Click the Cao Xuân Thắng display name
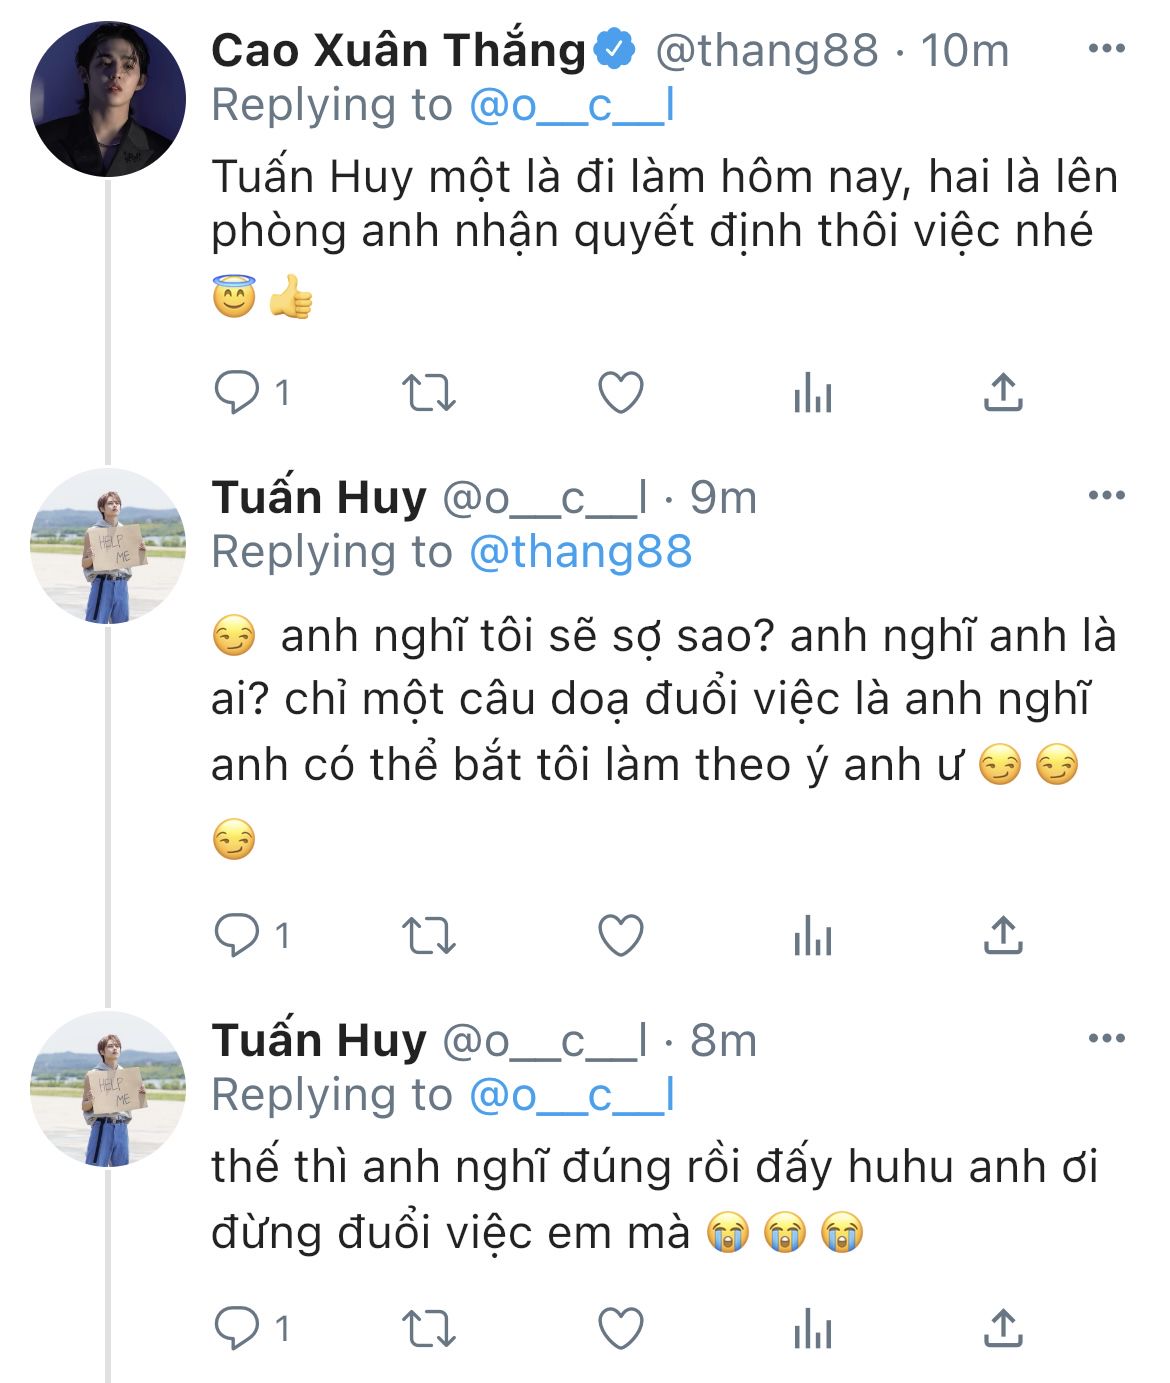Screen dimensions: 1170x1383 (x=398, y=50)
